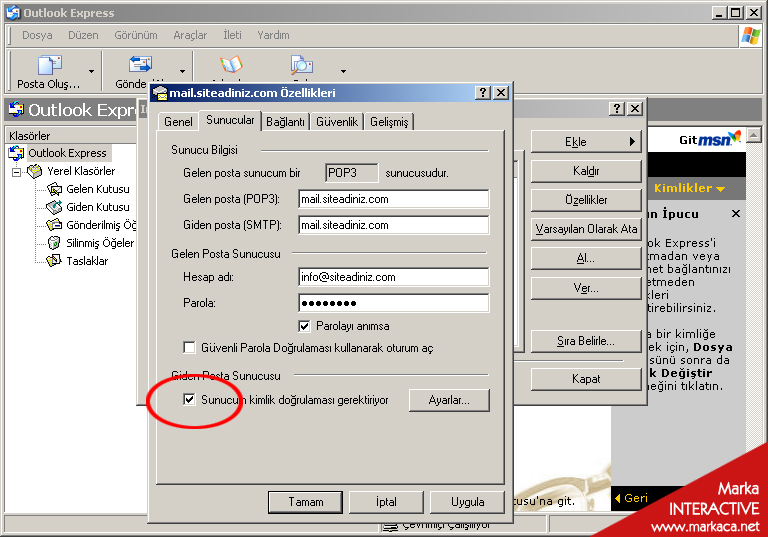
Task: Click the Sıra Belirle... button
Action: pyautogui.click(x=586, y=341)
